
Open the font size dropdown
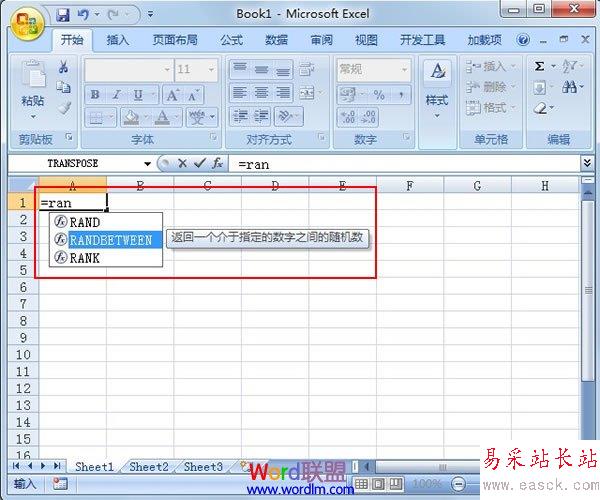pyautogui.click(x=211, y=69)
